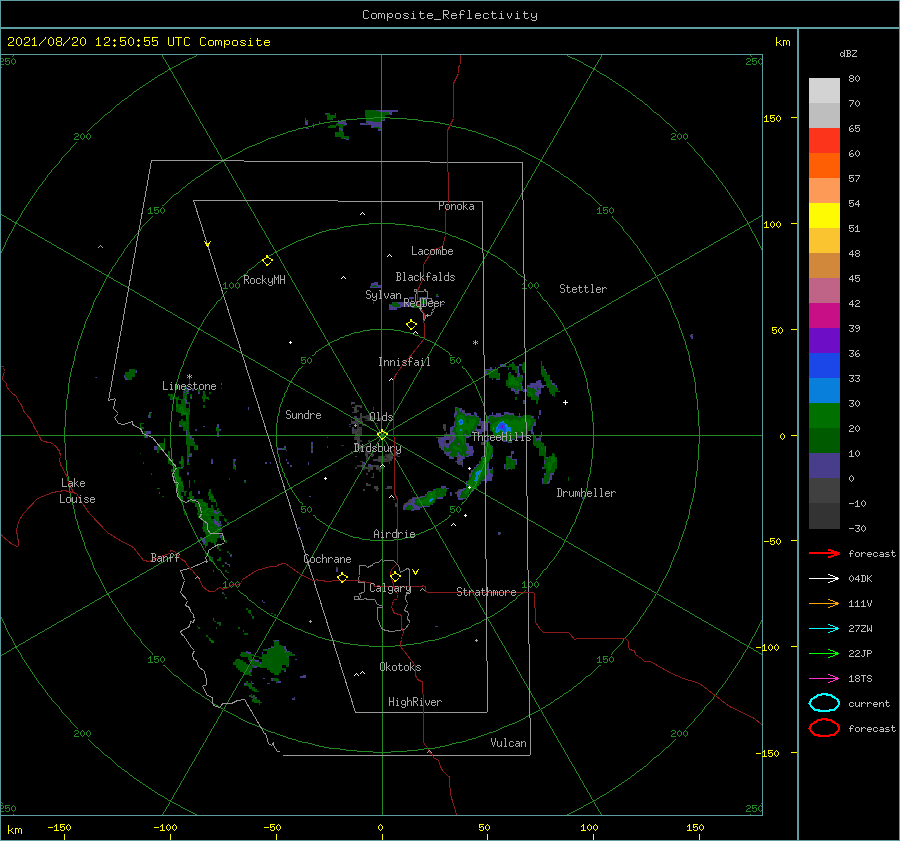Select the 36 dBZ blue swatch

[824, 365]
